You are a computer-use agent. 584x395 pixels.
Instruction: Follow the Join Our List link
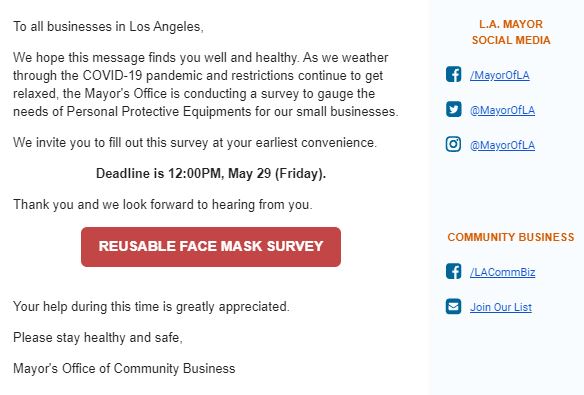point(501,307)
